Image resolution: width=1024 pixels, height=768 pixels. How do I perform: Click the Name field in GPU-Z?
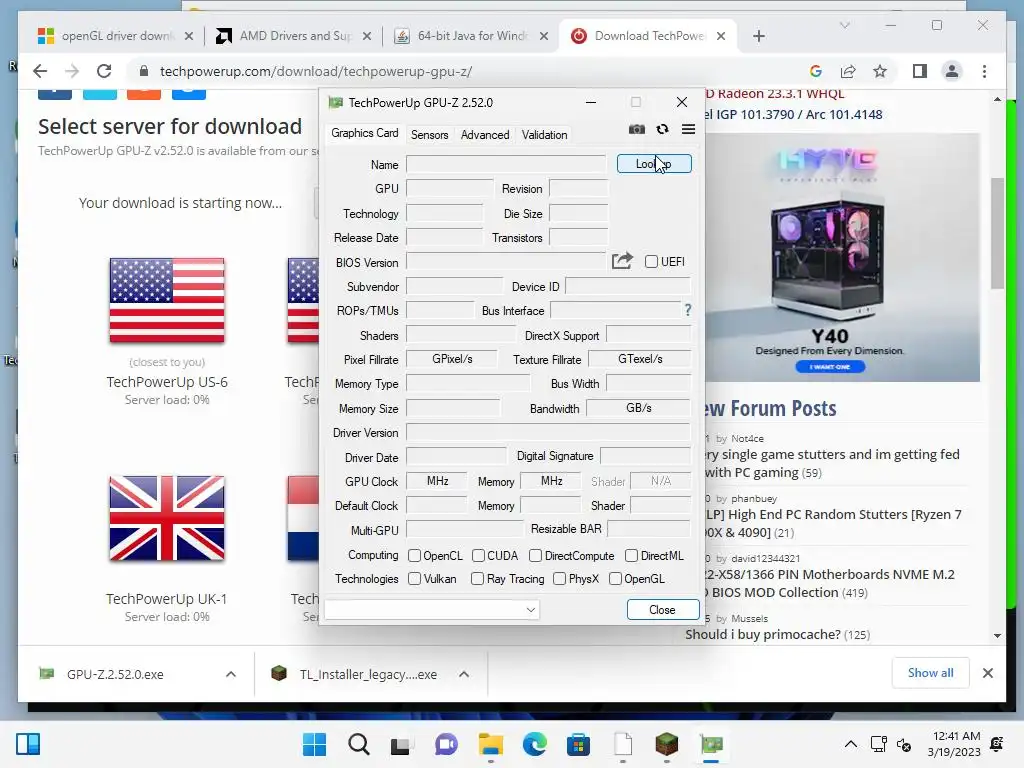505,165
